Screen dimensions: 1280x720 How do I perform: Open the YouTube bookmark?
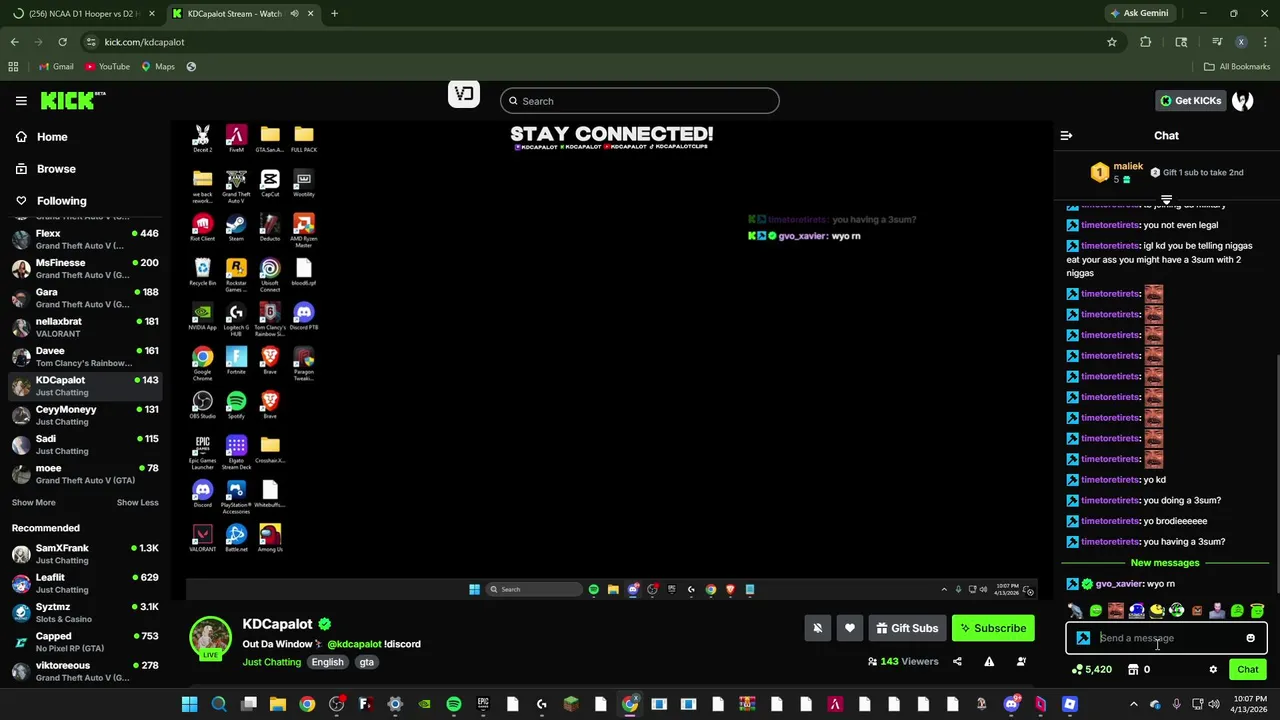107,66
